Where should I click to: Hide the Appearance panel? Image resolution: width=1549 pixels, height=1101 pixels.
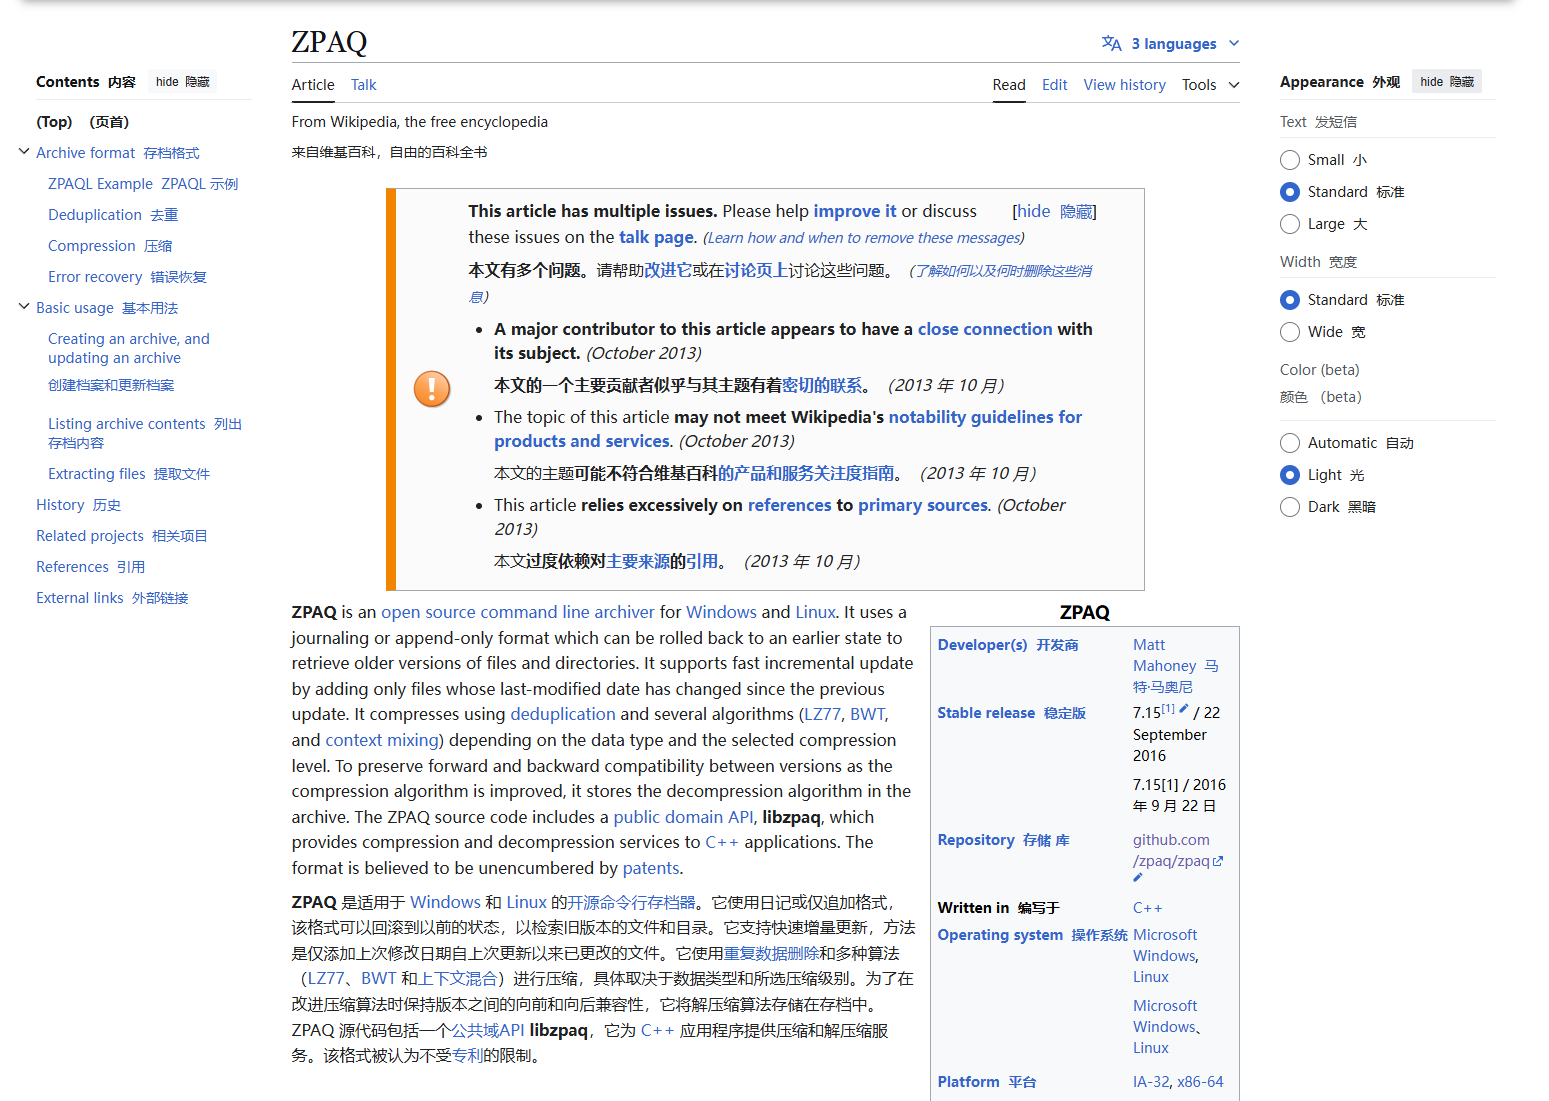point(1446,82)
